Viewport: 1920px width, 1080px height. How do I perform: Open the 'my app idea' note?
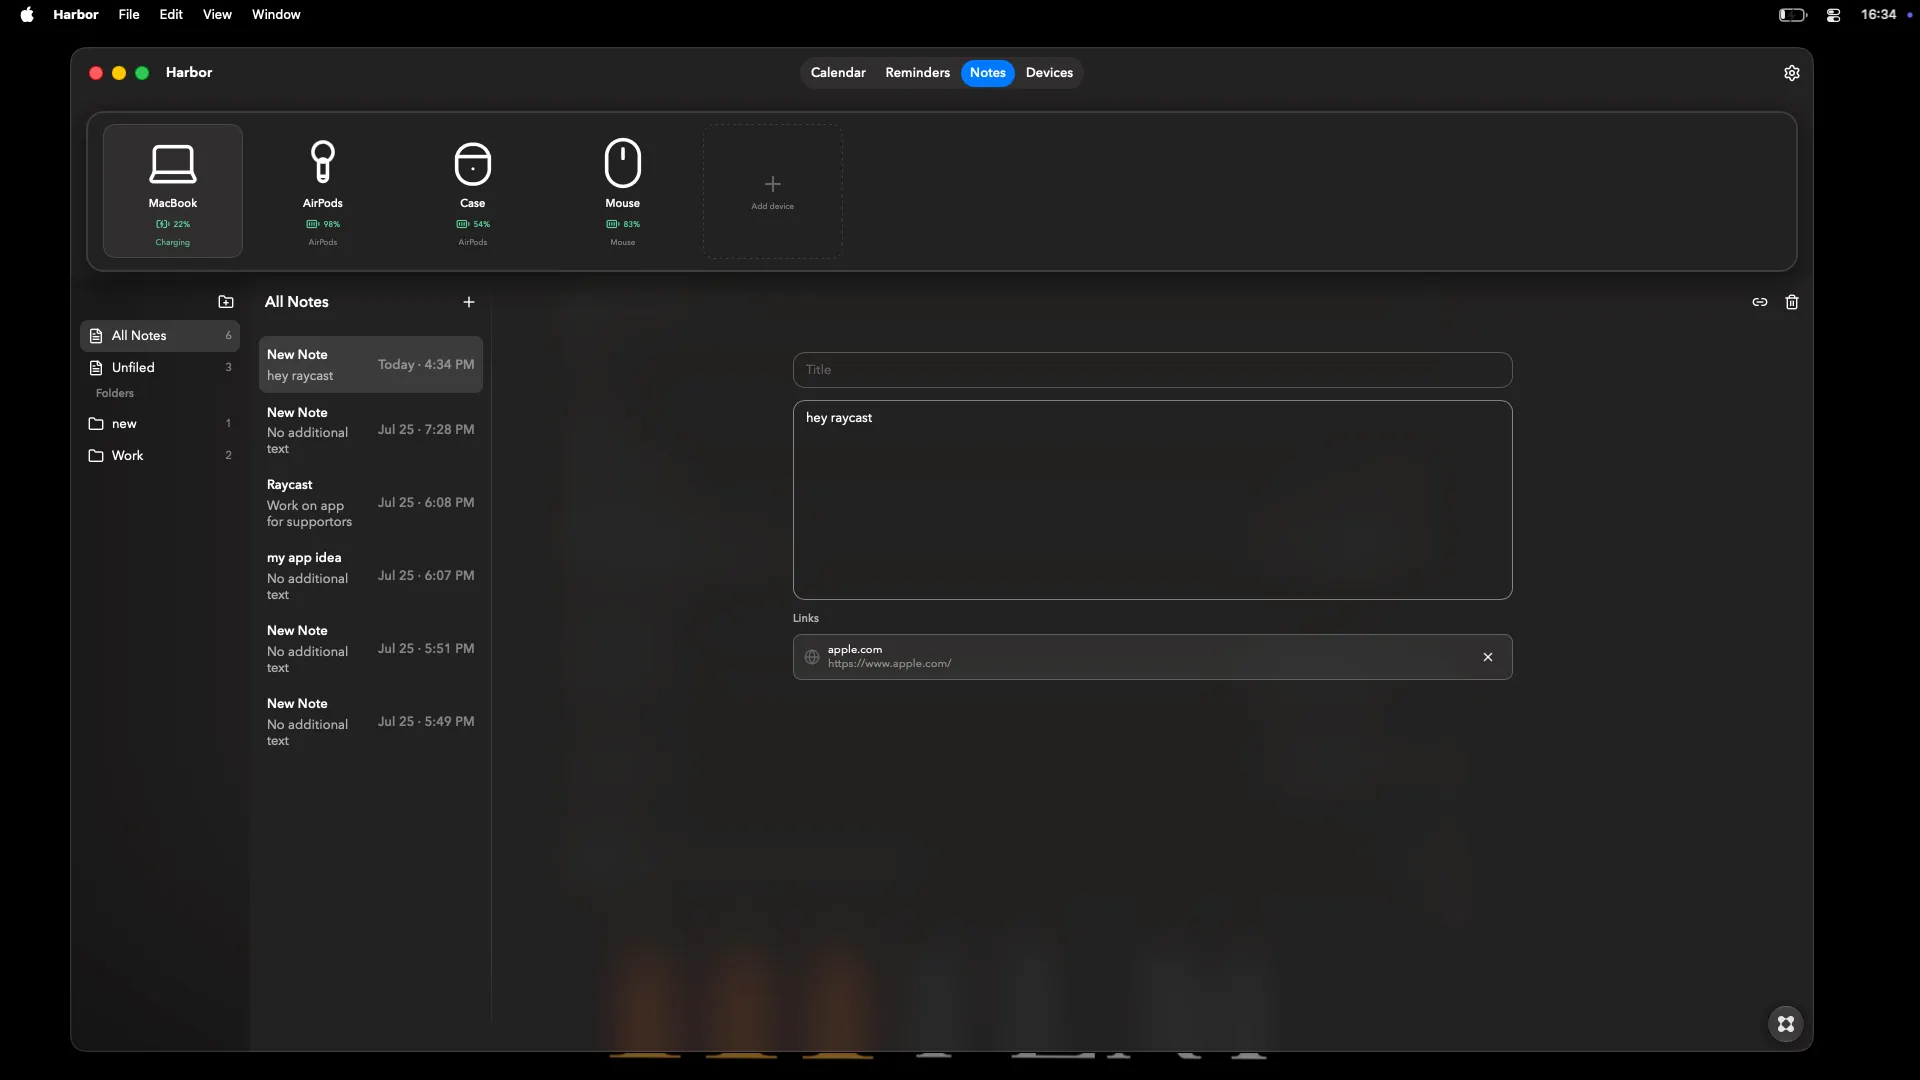(371, 576)
